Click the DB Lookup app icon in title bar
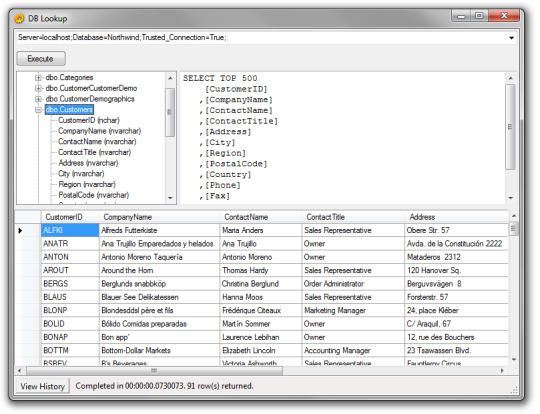 click(x=19, y=18)
